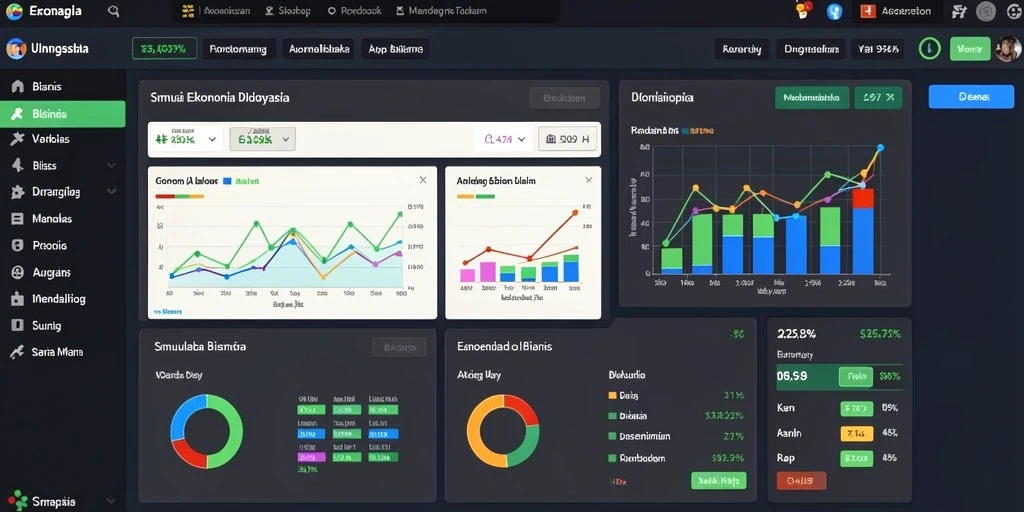The width and height of the screenshot is (1024, 512).
Task: Close the Anlaieg bar chart card
Action: tap(588, 180)
